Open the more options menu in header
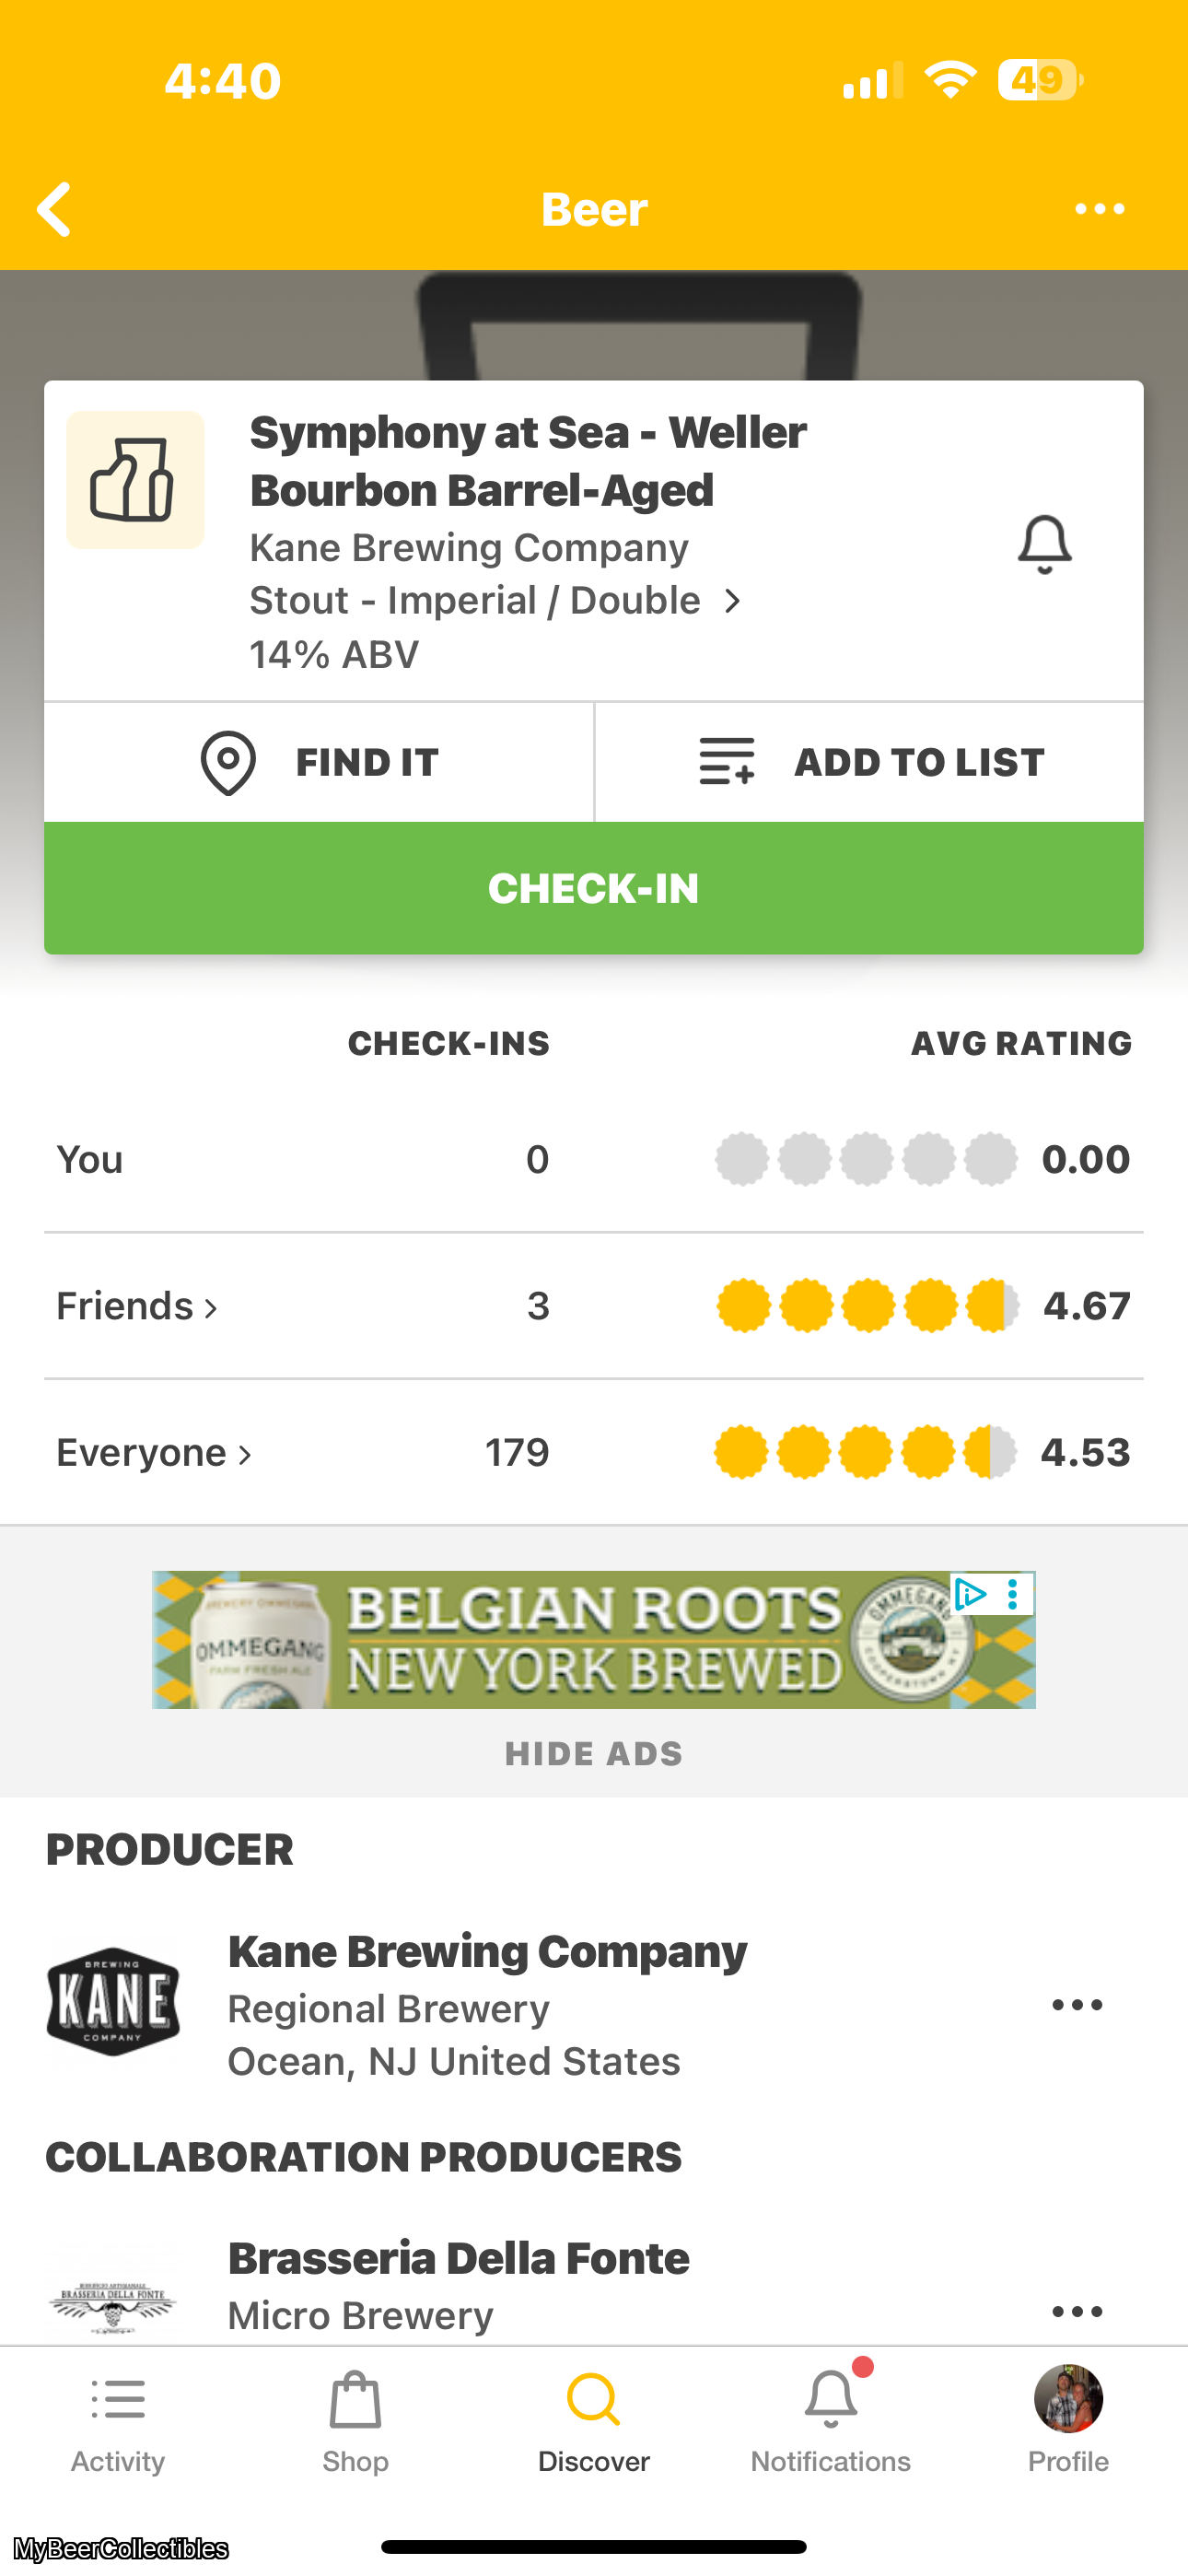1188x2576 pixels. point(1099,209)
